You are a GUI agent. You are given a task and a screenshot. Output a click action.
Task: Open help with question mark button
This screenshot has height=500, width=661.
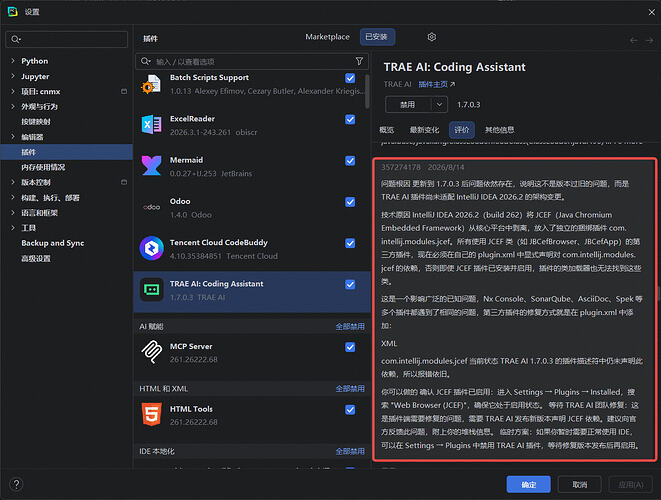click(16, 484)
